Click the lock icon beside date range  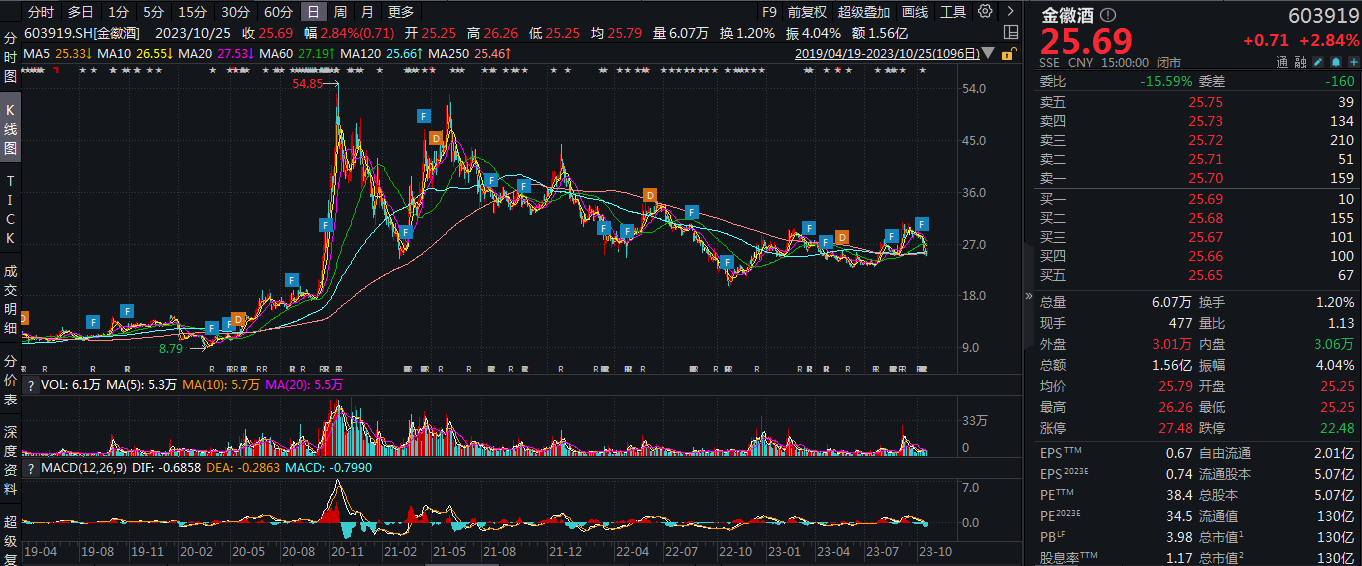click(1009, 53)
